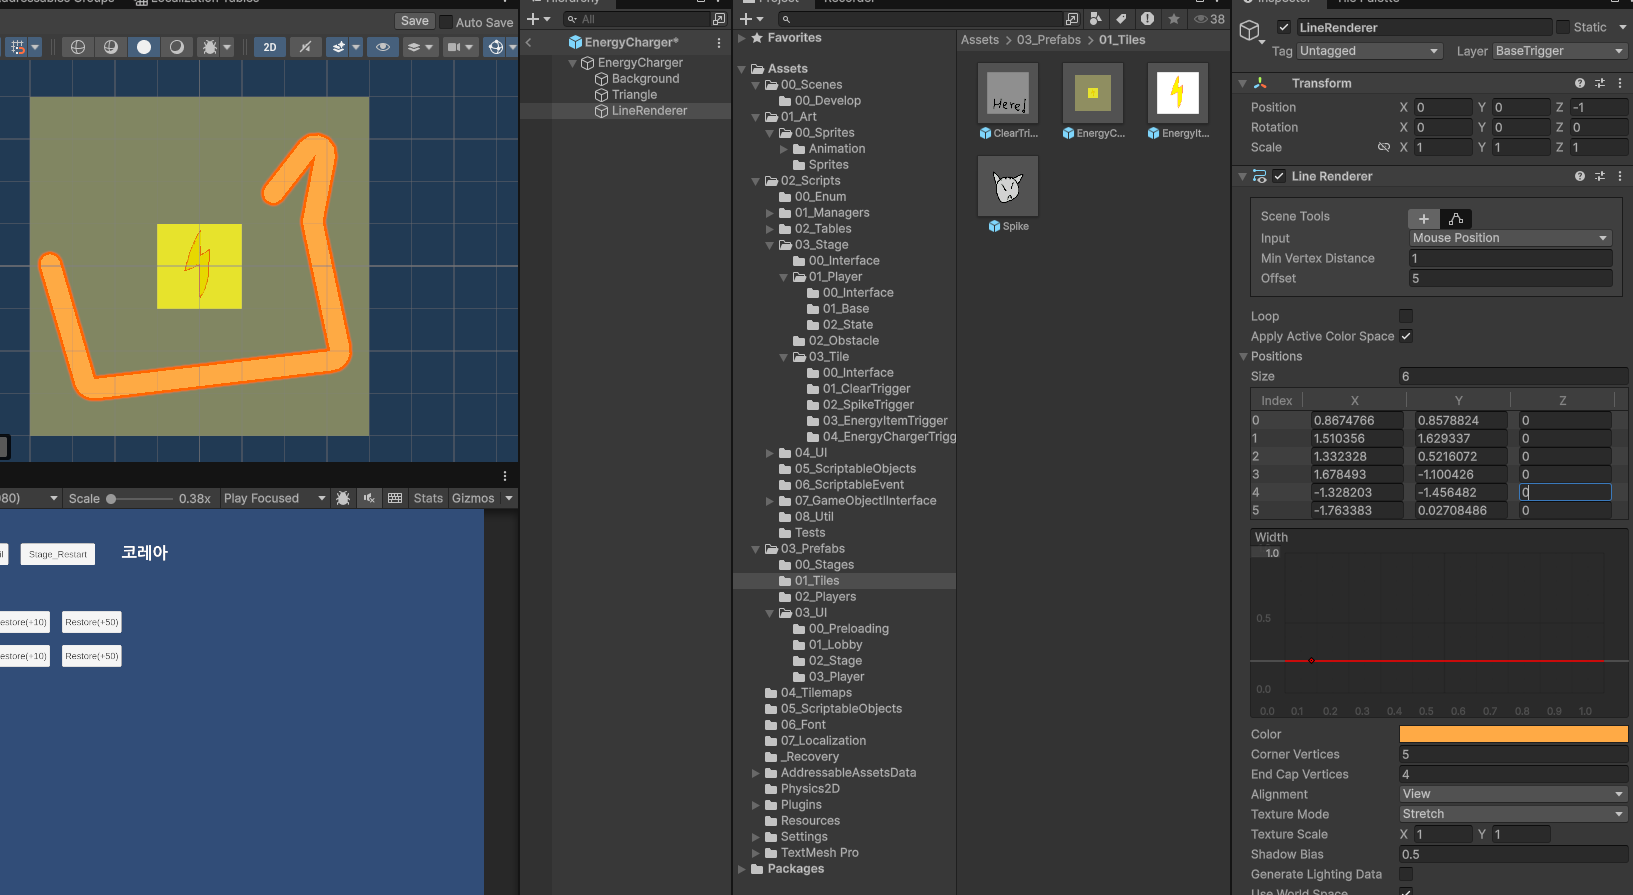Expand the Favorites section
Image resolution: width=1633 pixels, height=895 pixels.
742,38
